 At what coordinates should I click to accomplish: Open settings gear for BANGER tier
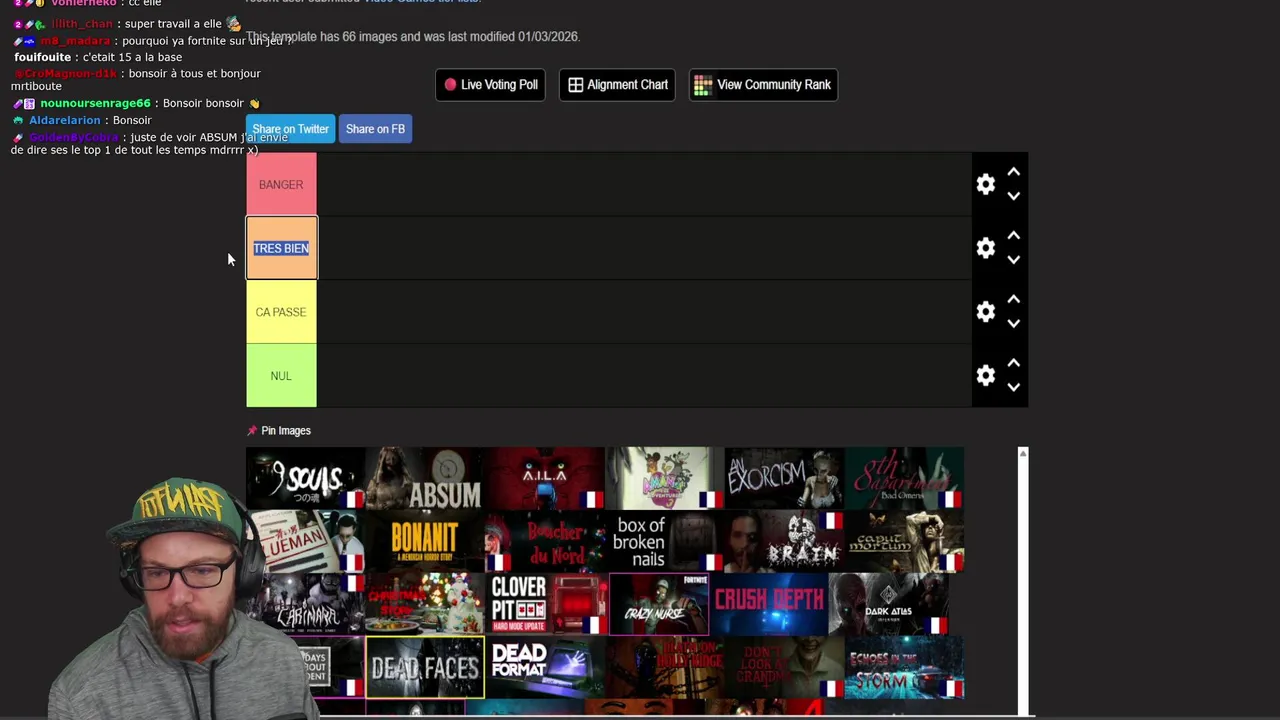tap(985, 184)
